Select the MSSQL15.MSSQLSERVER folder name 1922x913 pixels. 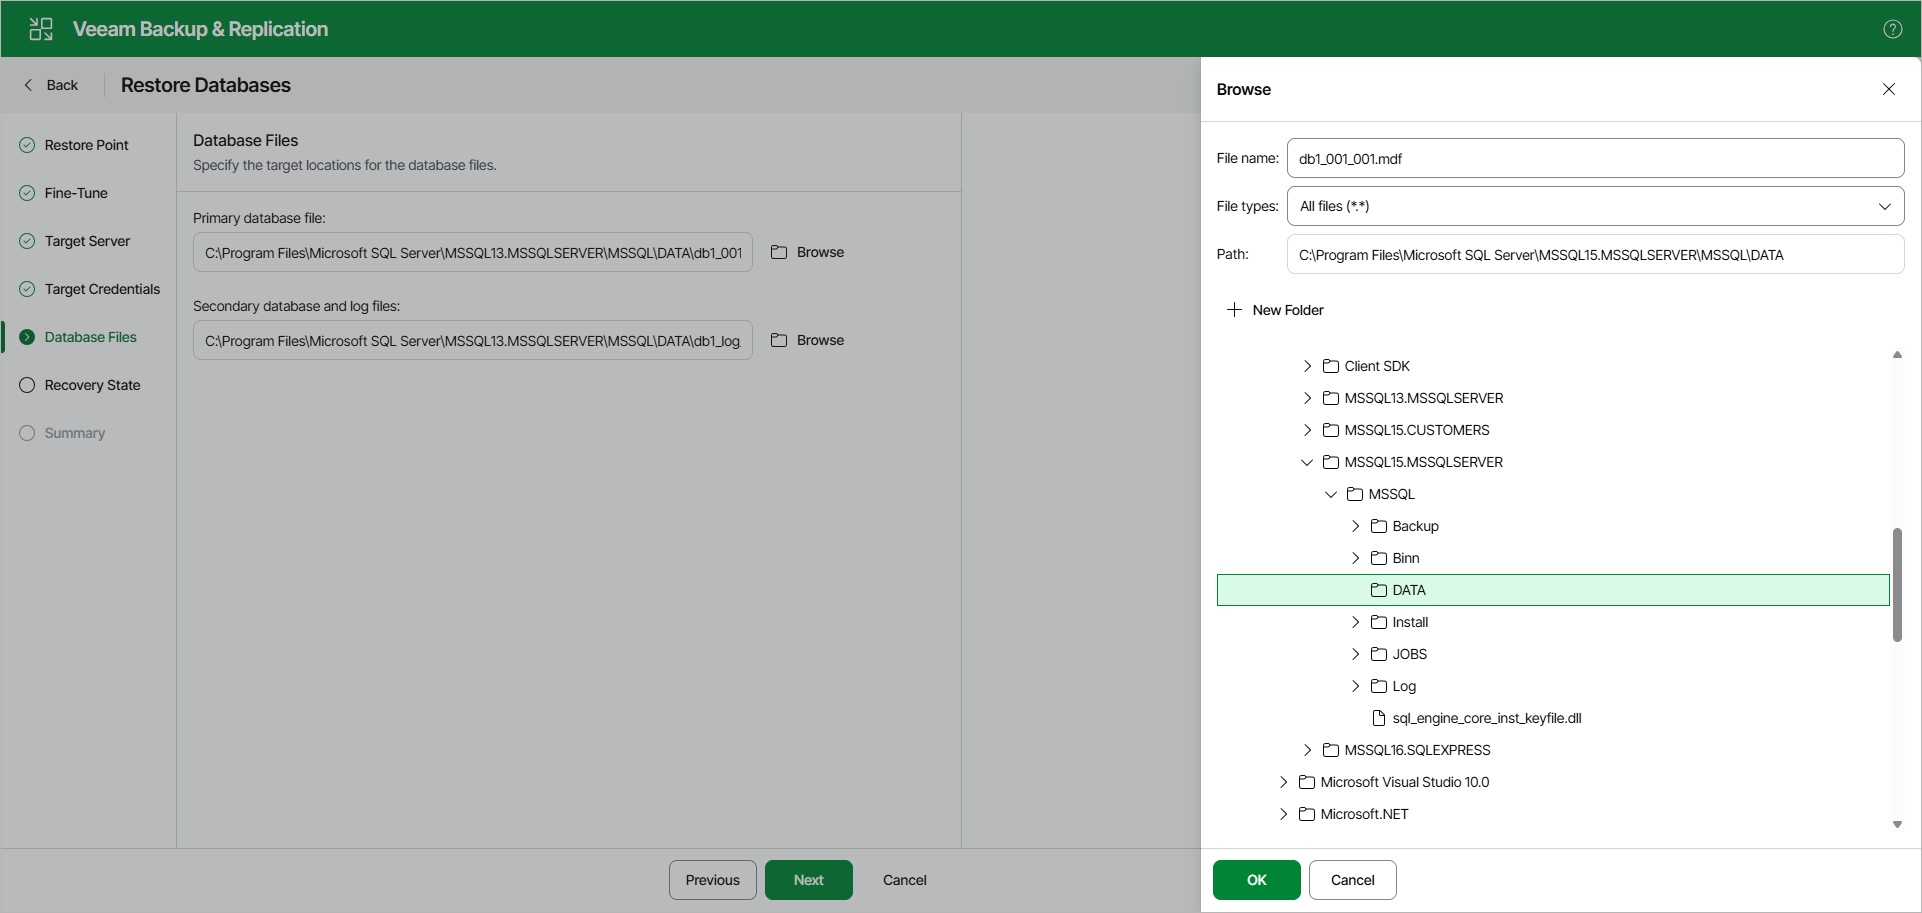pyautogui.click(x=1423, y=462)
